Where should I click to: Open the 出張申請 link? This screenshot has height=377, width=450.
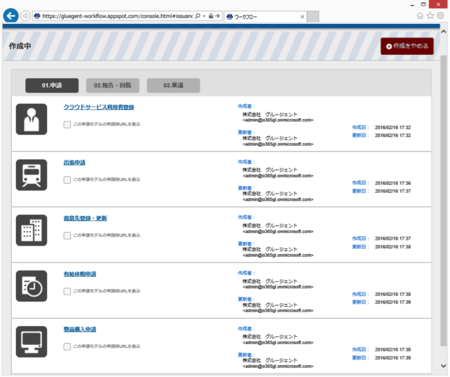74,163
